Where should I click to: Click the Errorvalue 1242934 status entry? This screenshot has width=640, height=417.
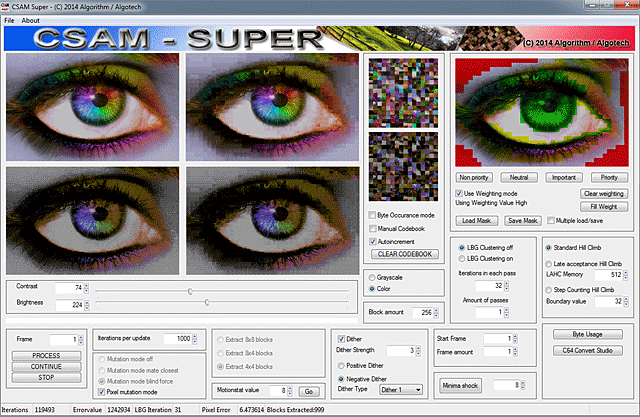(101, 410)
